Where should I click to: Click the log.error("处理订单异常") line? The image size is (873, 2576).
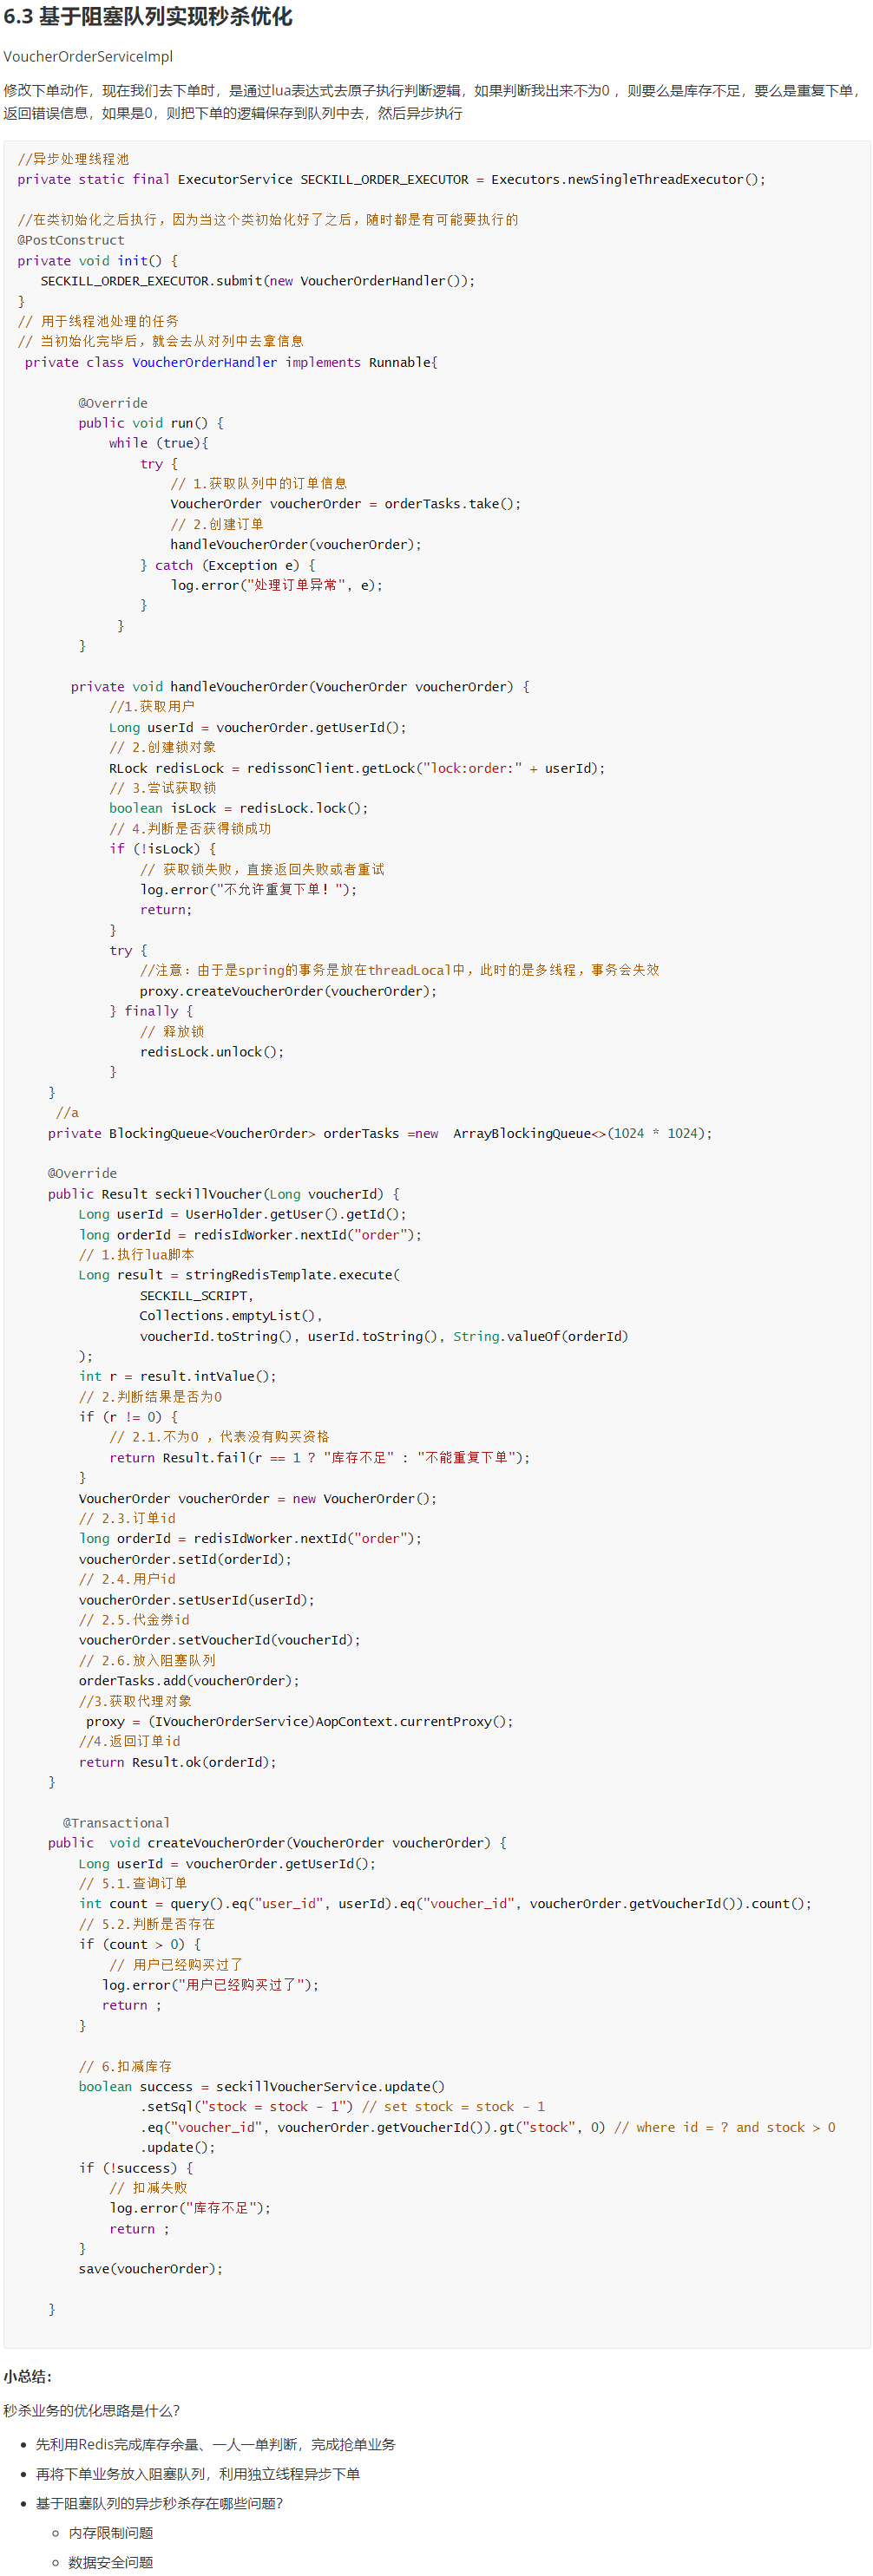point(276,585)
